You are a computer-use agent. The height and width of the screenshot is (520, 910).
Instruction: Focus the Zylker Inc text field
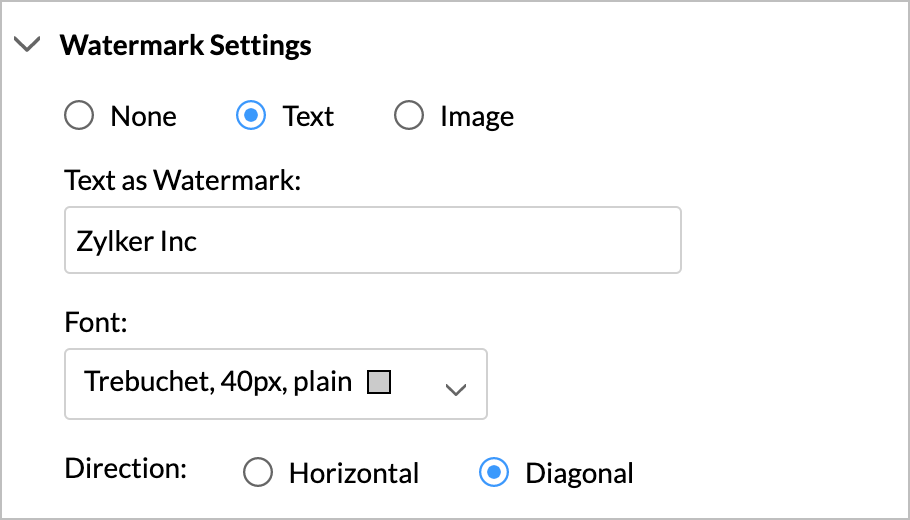tap(372, 241)
